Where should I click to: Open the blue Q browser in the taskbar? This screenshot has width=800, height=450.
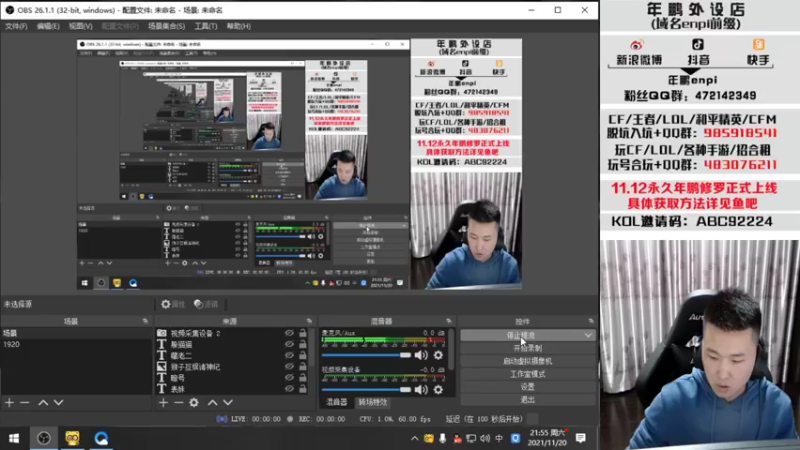pos(101,438)
